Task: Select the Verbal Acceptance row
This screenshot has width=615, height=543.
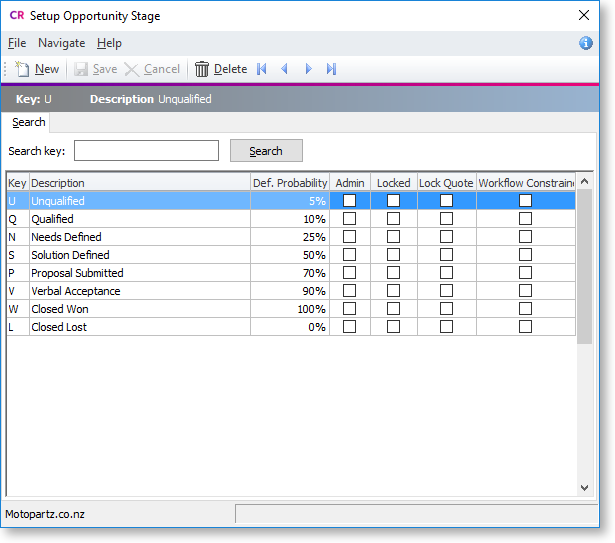Action: point(291,291)
